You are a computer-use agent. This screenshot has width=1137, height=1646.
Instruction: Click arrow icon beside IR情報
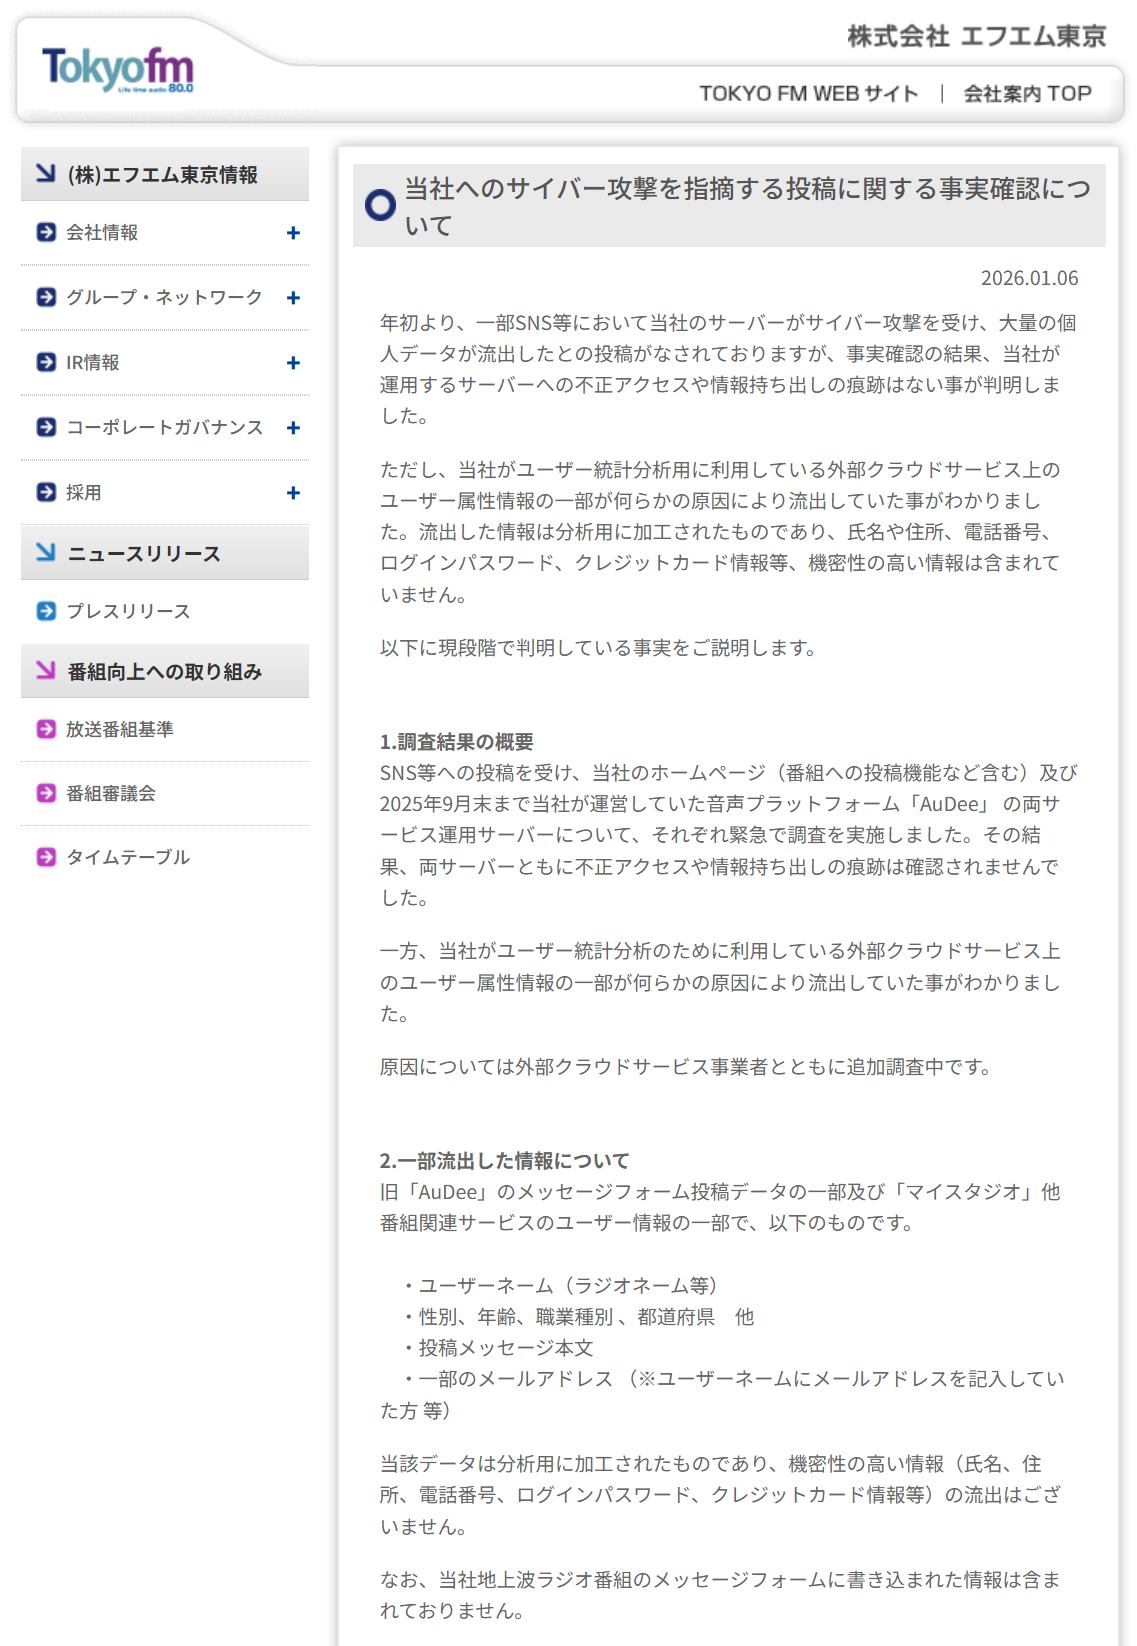(46, 362)
